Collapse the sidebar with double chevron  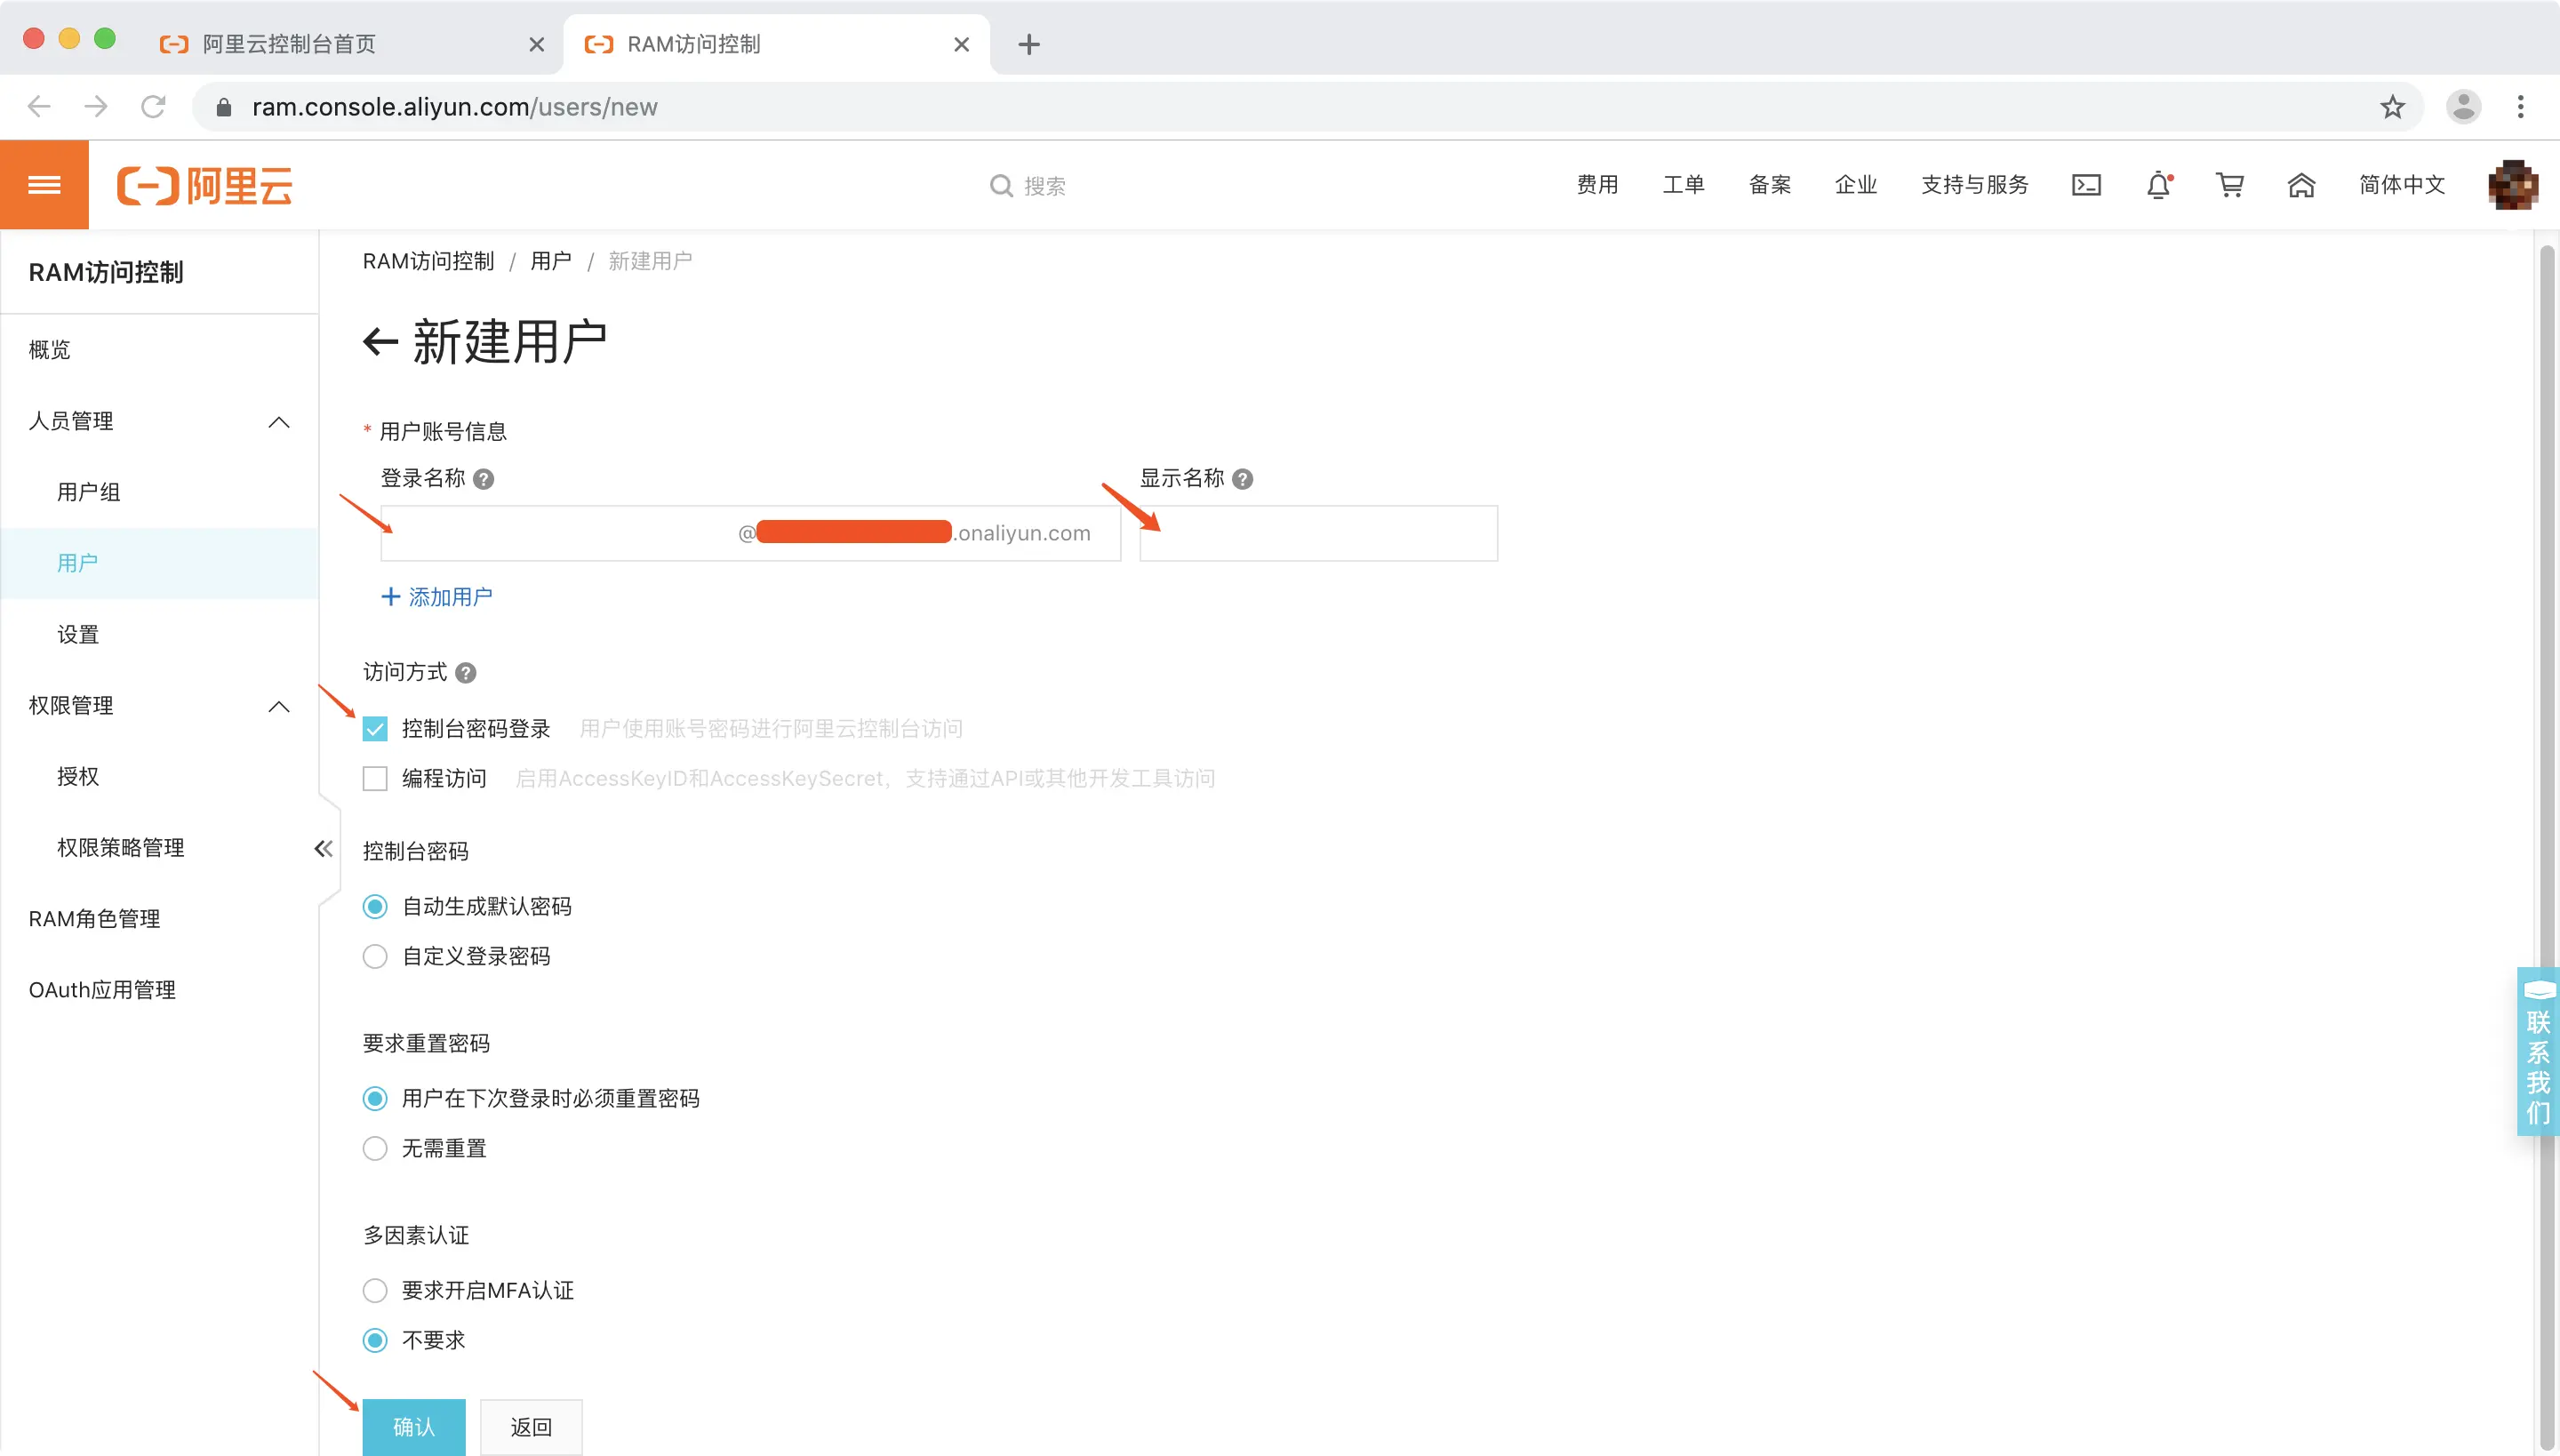click(323, 849)
